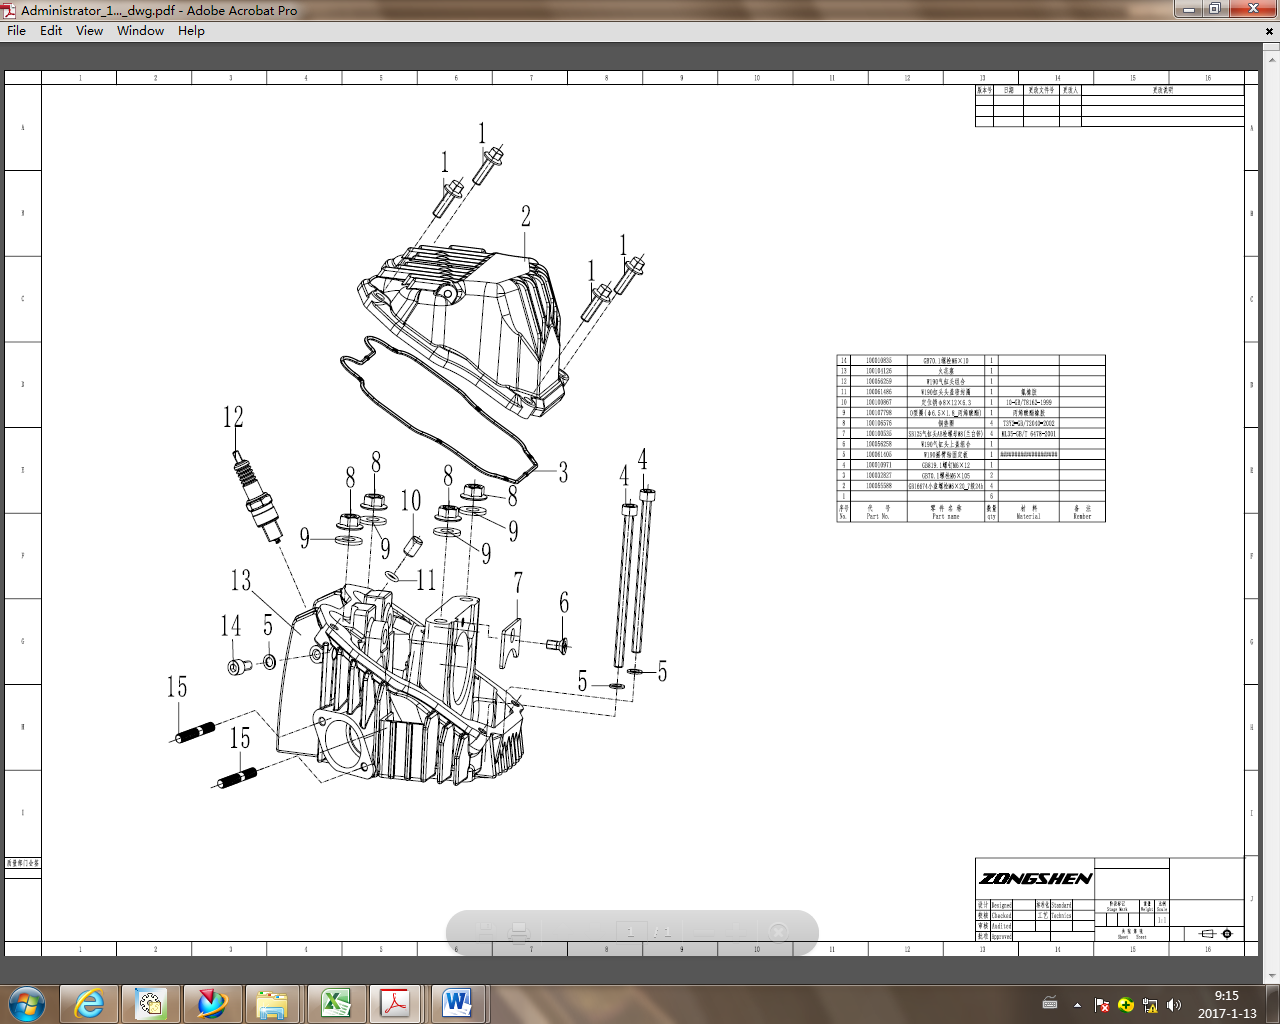Click the Save icon on the floating toolbar
Screen dimensions: 1280x1024
click(x=485, y=931)
